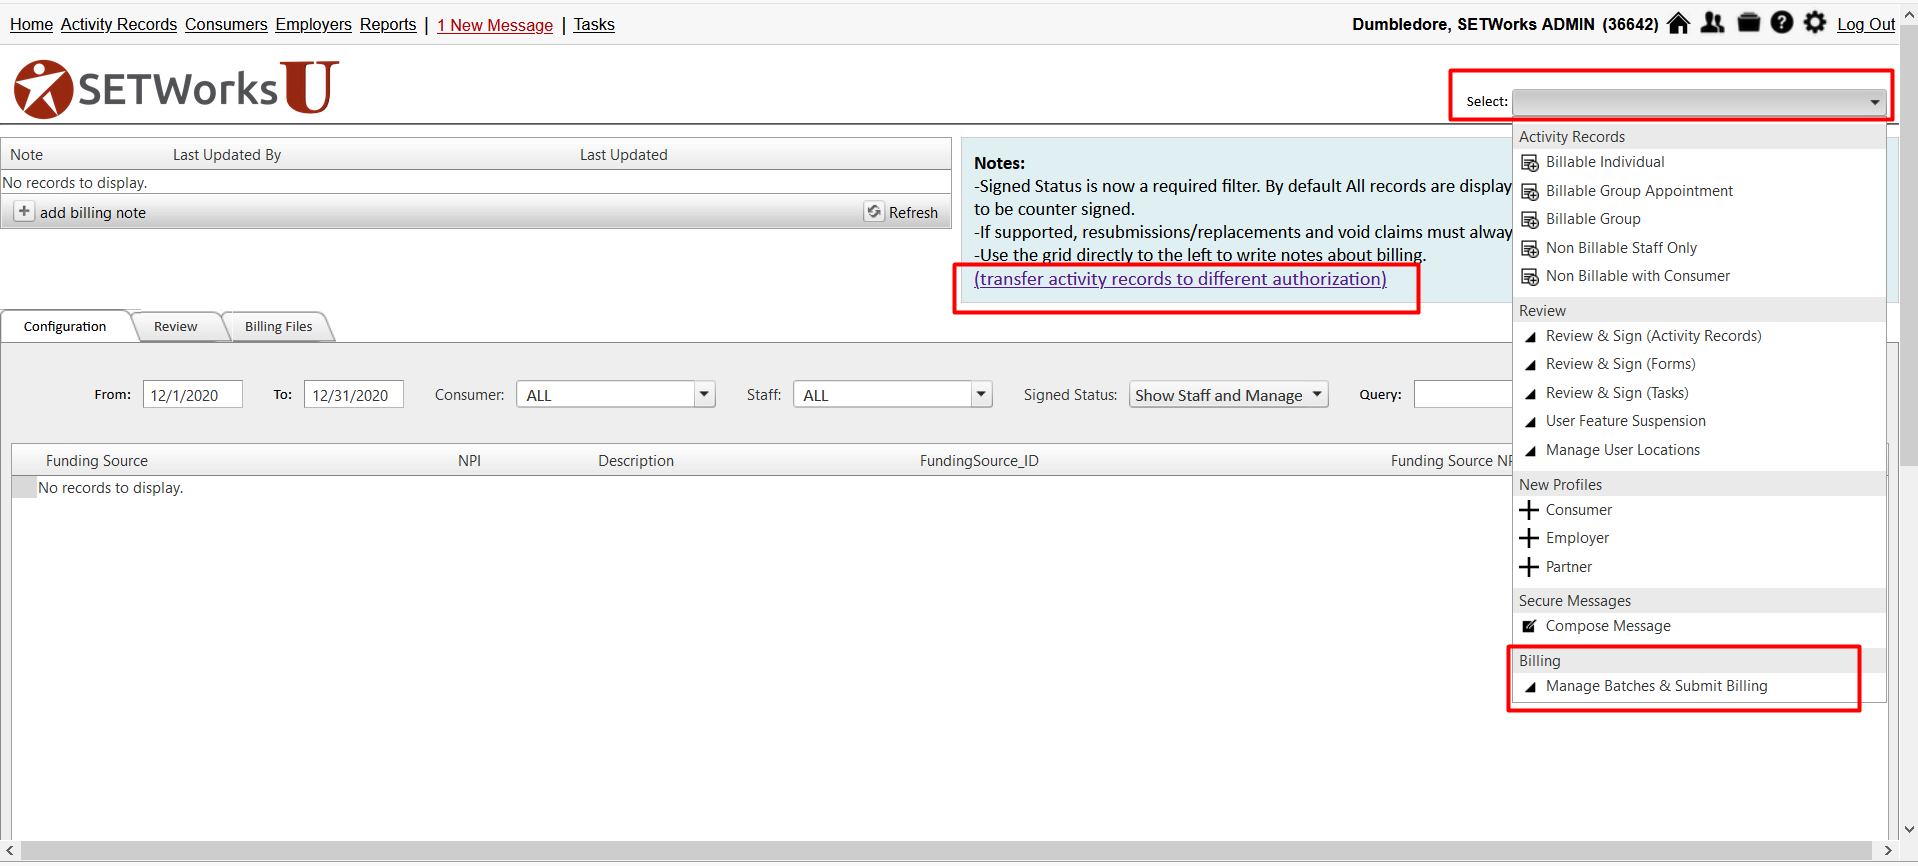This screenshot has width=1918, height=866.
Task: Click the Note column header
Action: coord(27,155)
